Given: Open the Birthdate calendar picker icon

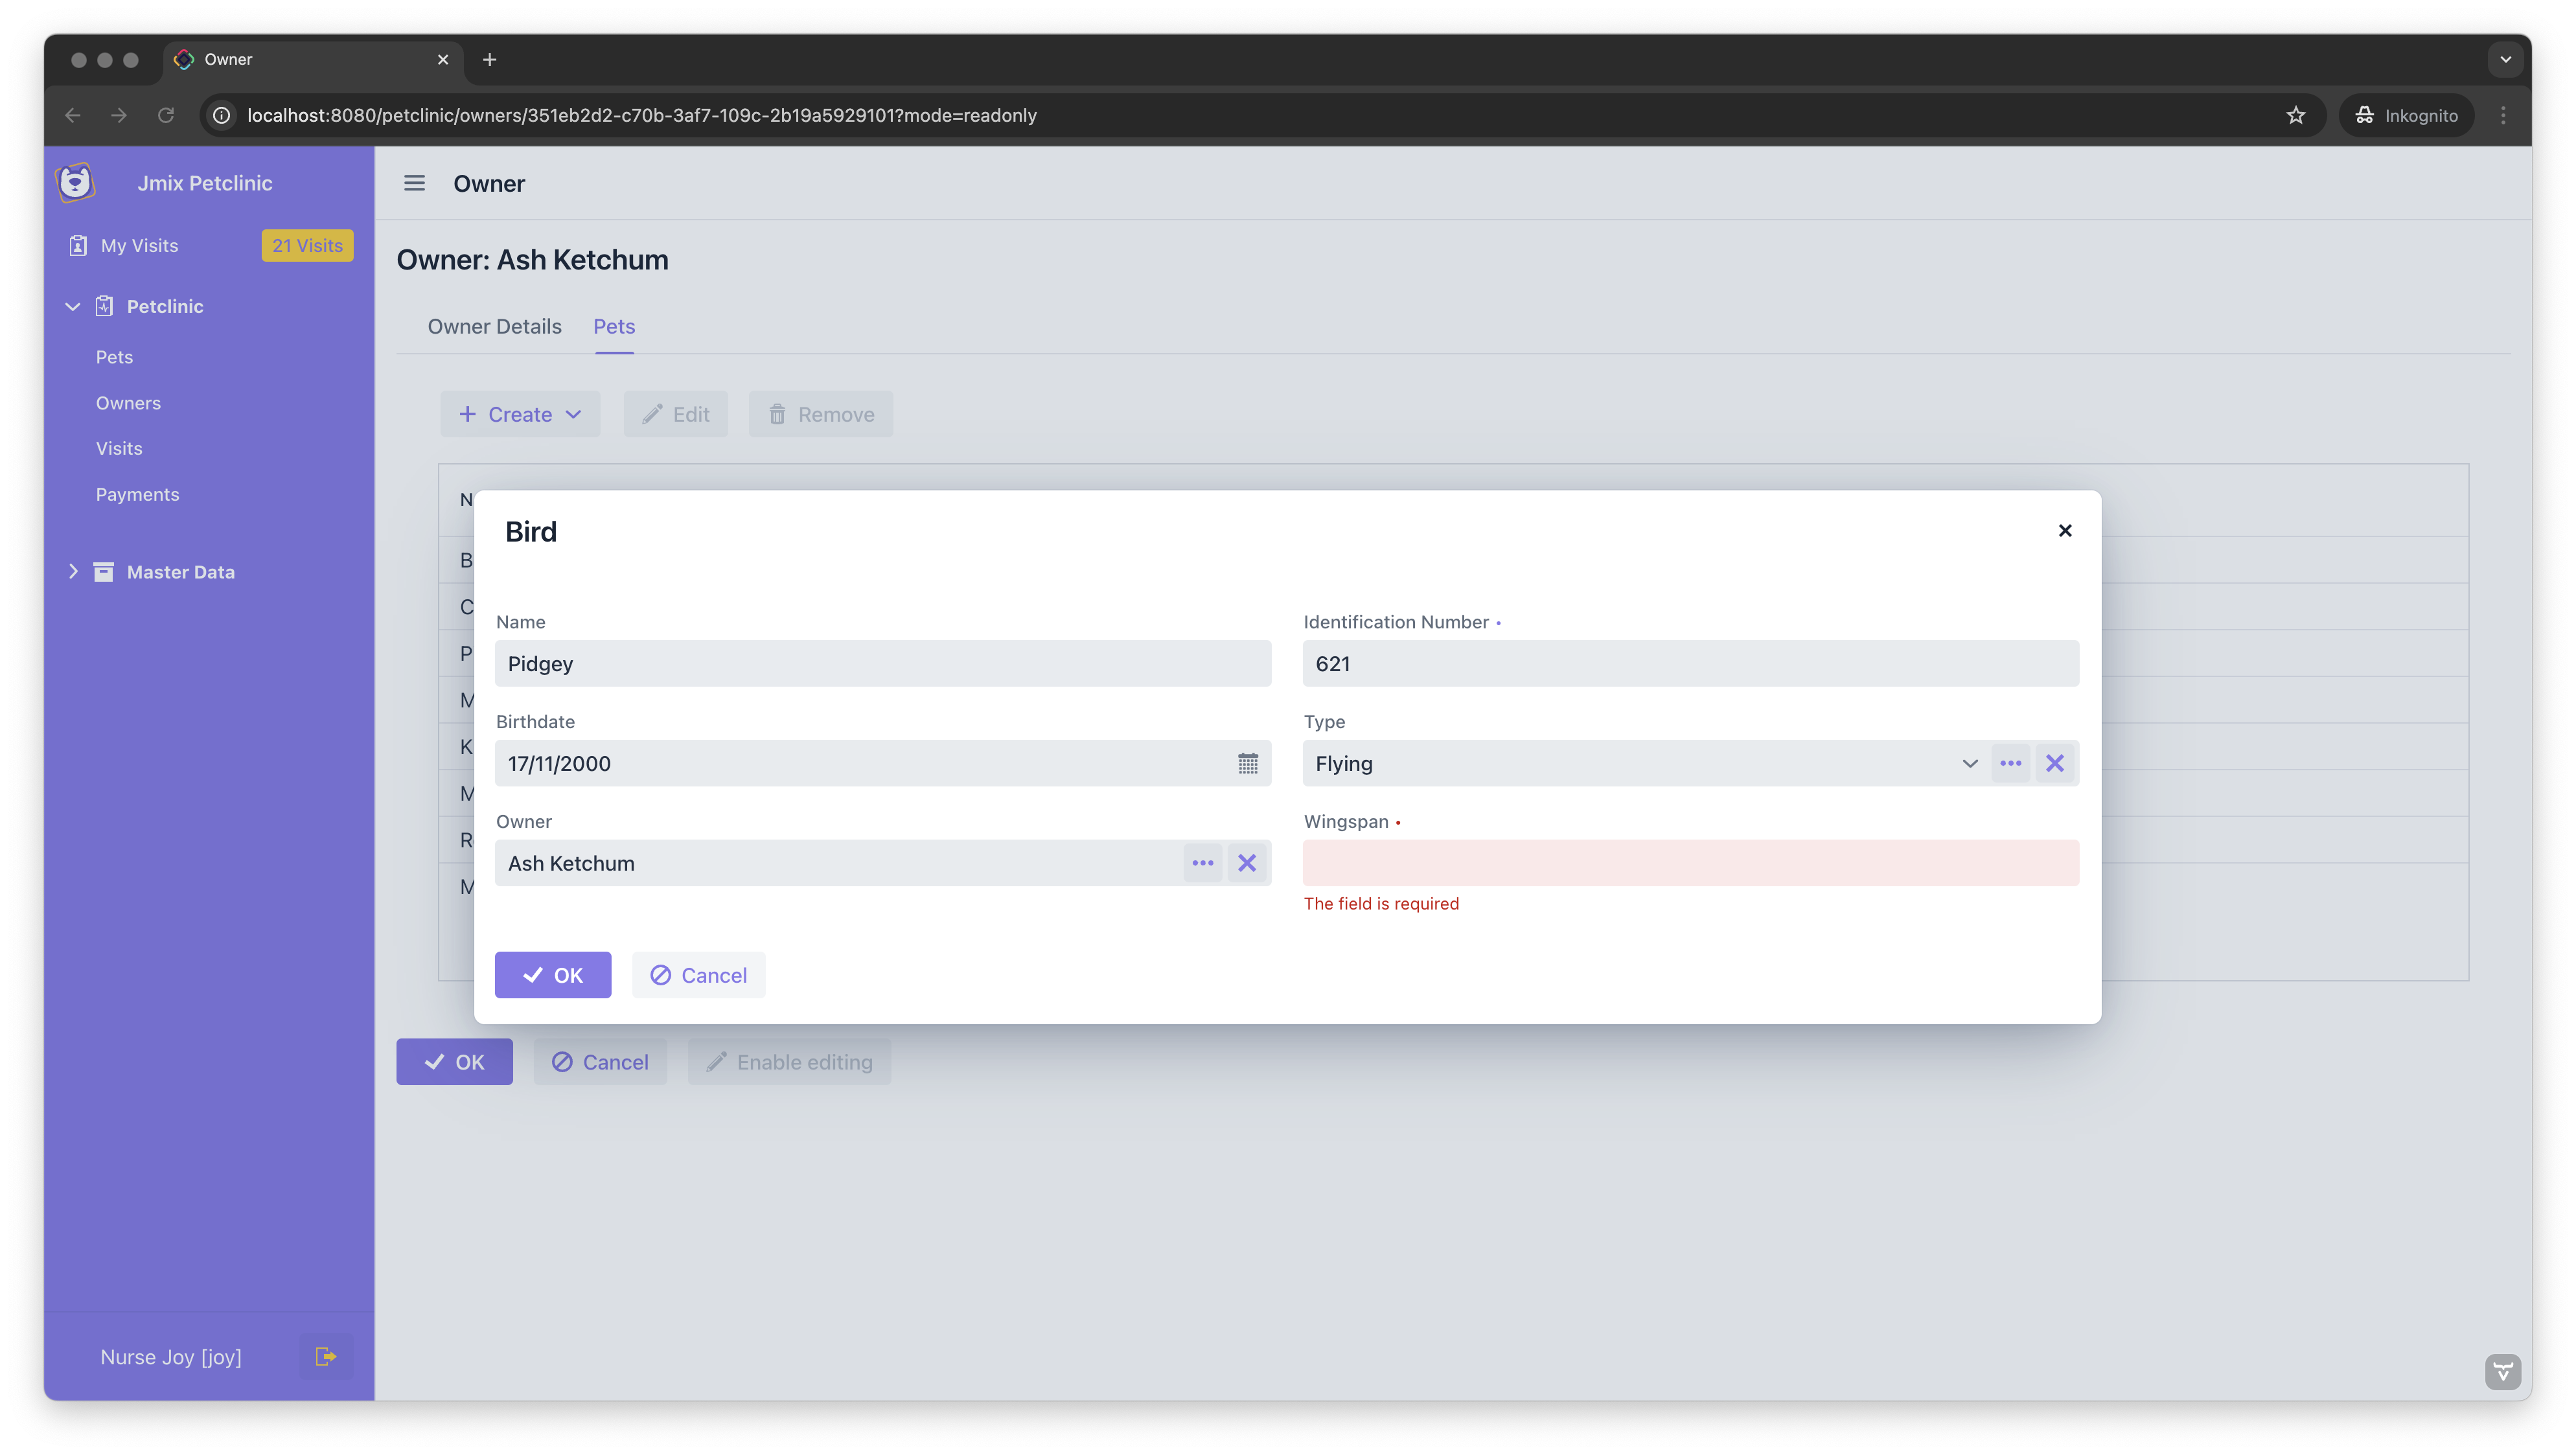Looking at the screenshot, I should pyautogui.click(x=1247, y=764).
